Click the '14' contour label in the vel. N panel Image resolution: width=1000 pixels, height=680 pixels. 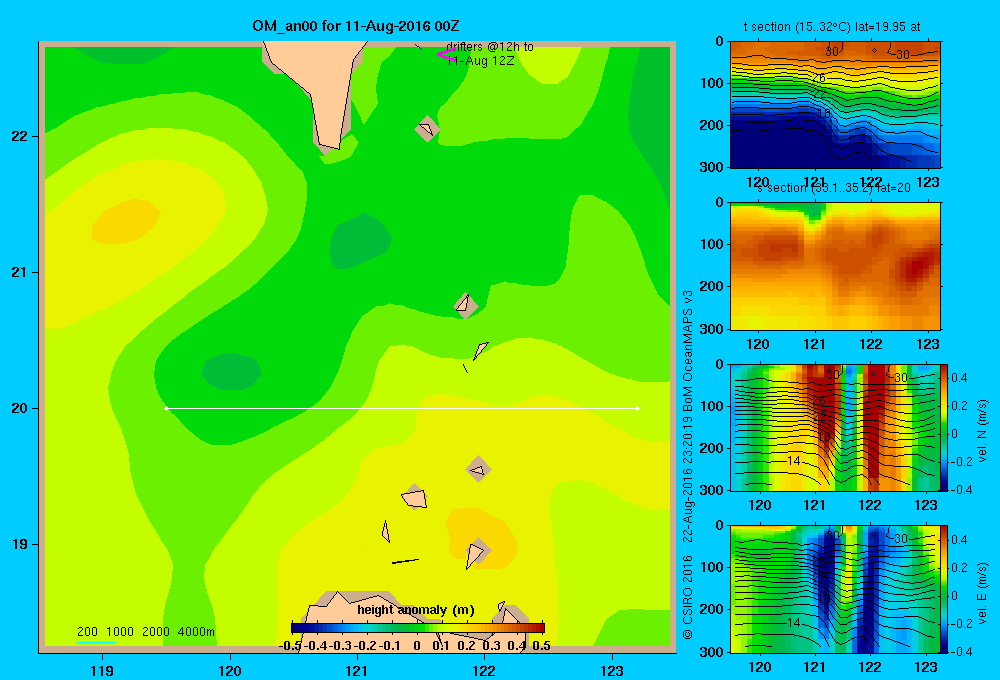coord(793,461)
